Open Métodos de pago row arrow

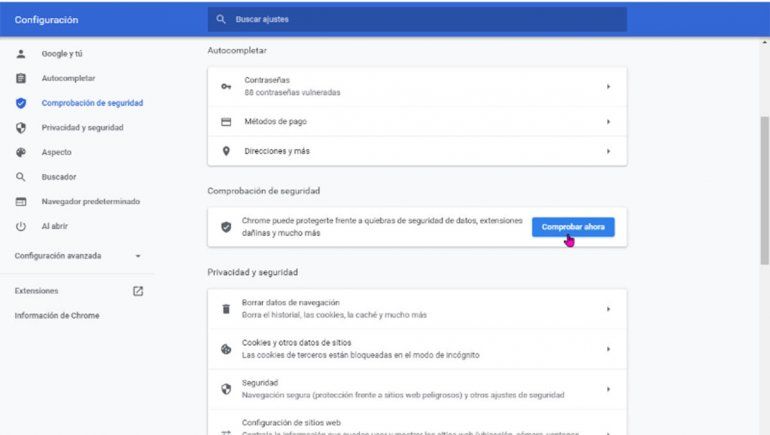[x=608, y=122]
